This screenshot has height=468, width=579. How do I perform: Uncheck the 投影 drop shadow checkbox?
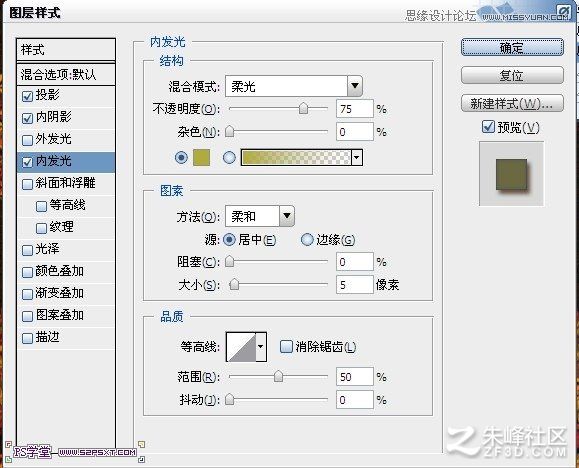click(27, 96)
